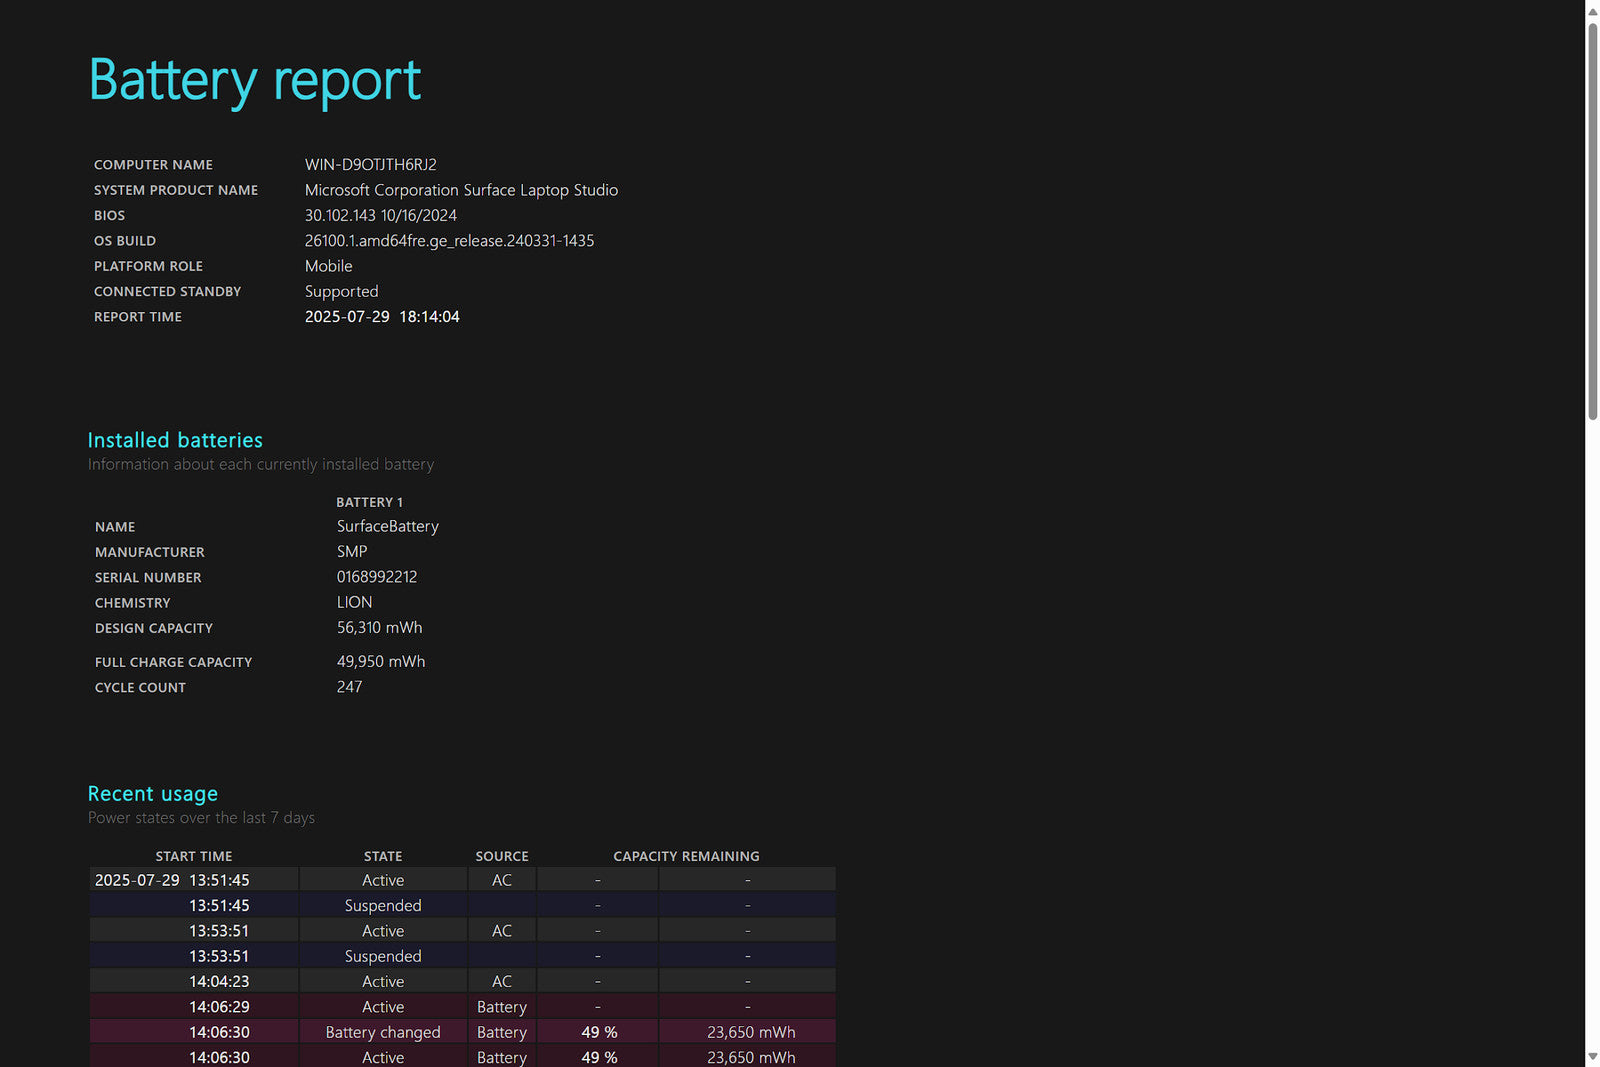Image resolution: width=1600 pixels, height=1067 pixels.
Task: Click the OS BUILD label
Action: tap(125, 241)
